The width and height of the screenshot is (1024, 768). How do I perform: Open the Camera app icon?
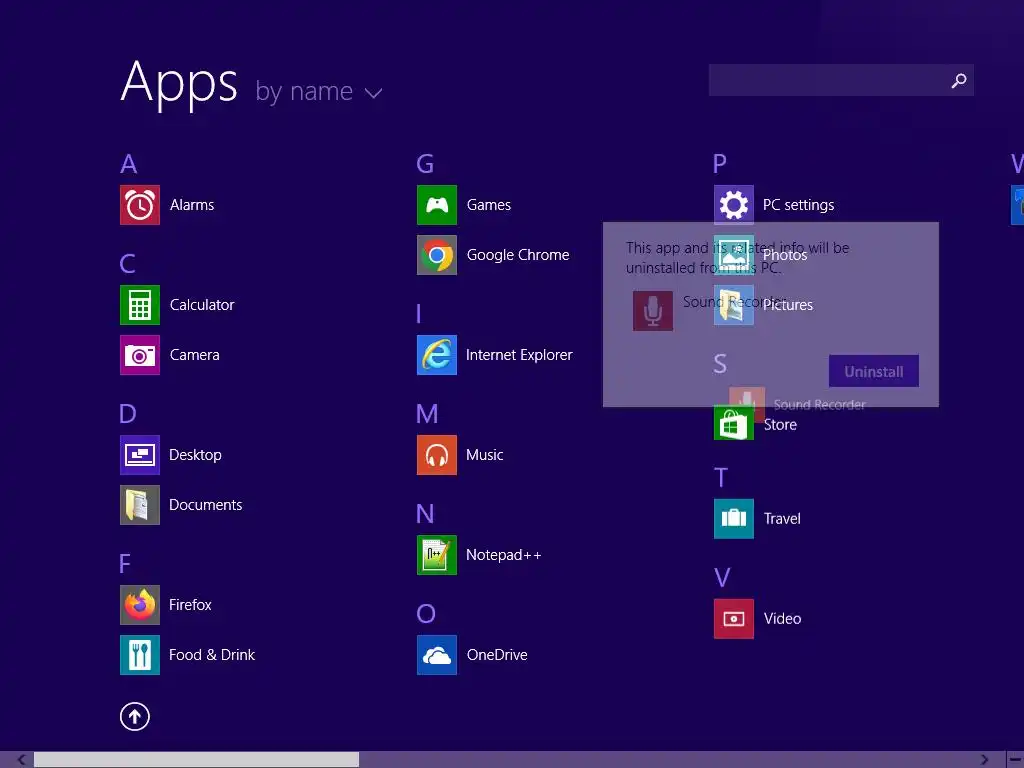click(x=140, y=355)
